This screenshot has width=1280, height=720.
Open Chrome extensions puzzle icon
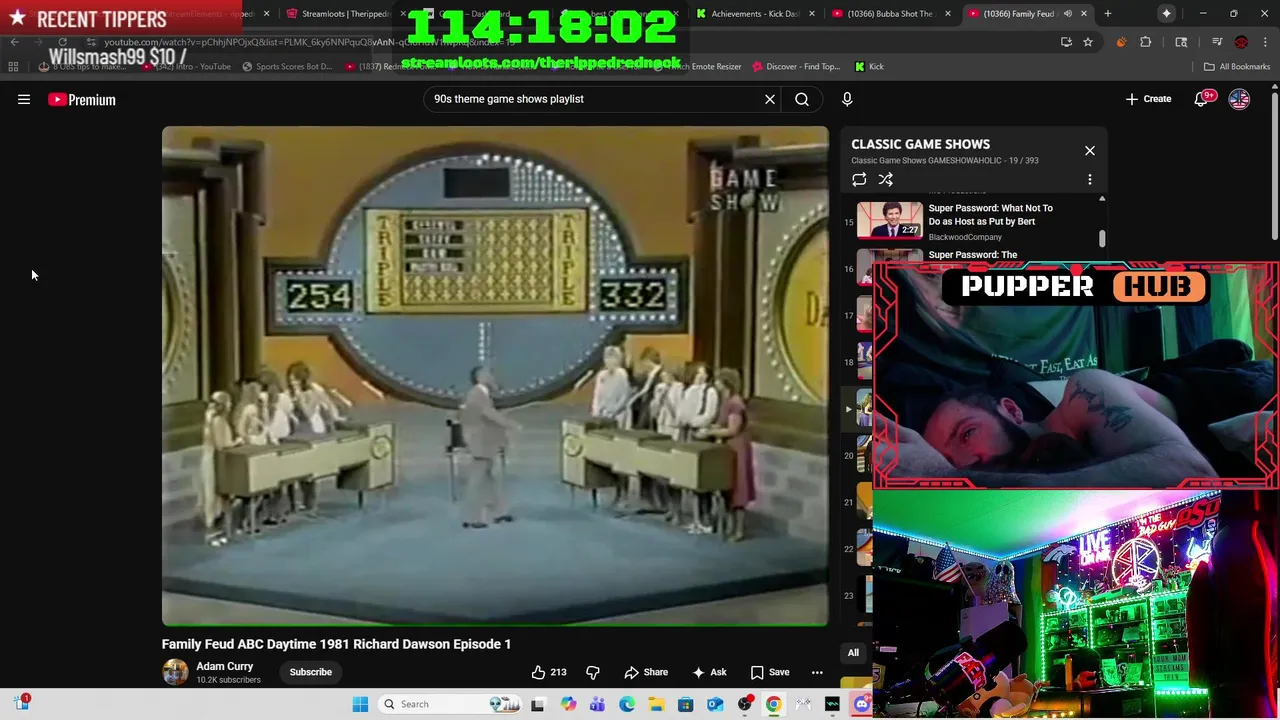(x=1146, y=42)
